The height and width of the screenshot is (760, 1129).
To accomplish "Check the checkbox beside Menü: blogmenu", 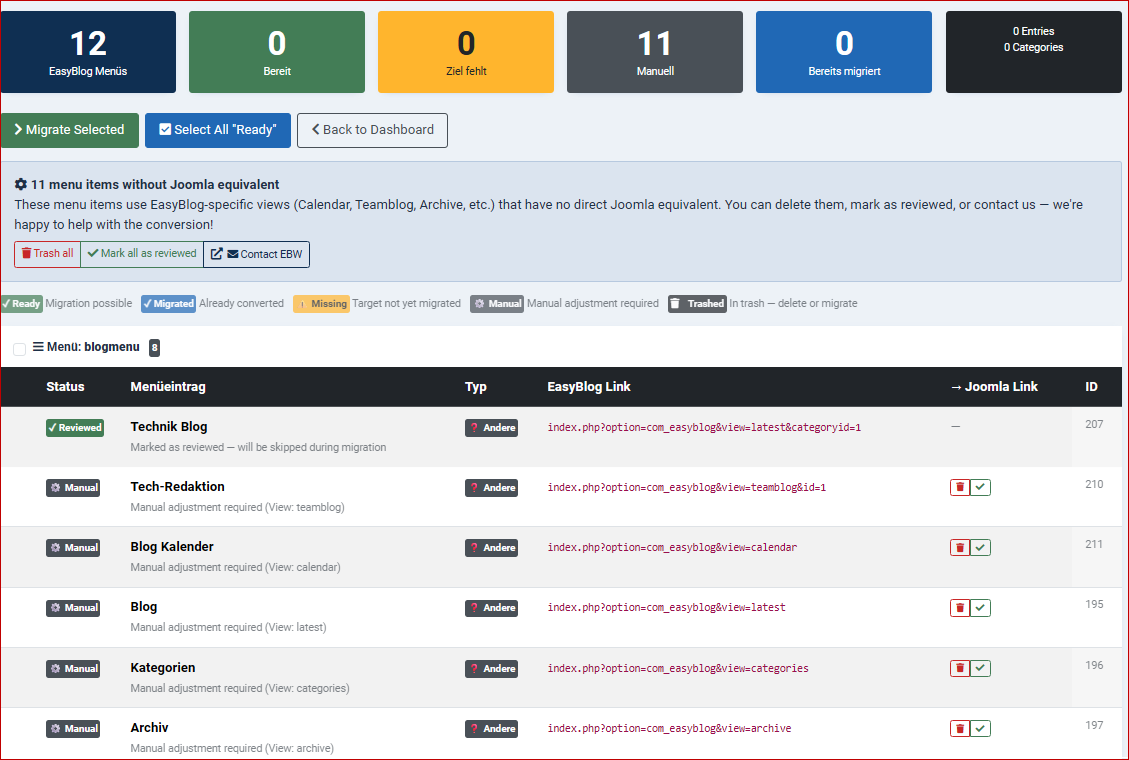I will pos(19,347).
